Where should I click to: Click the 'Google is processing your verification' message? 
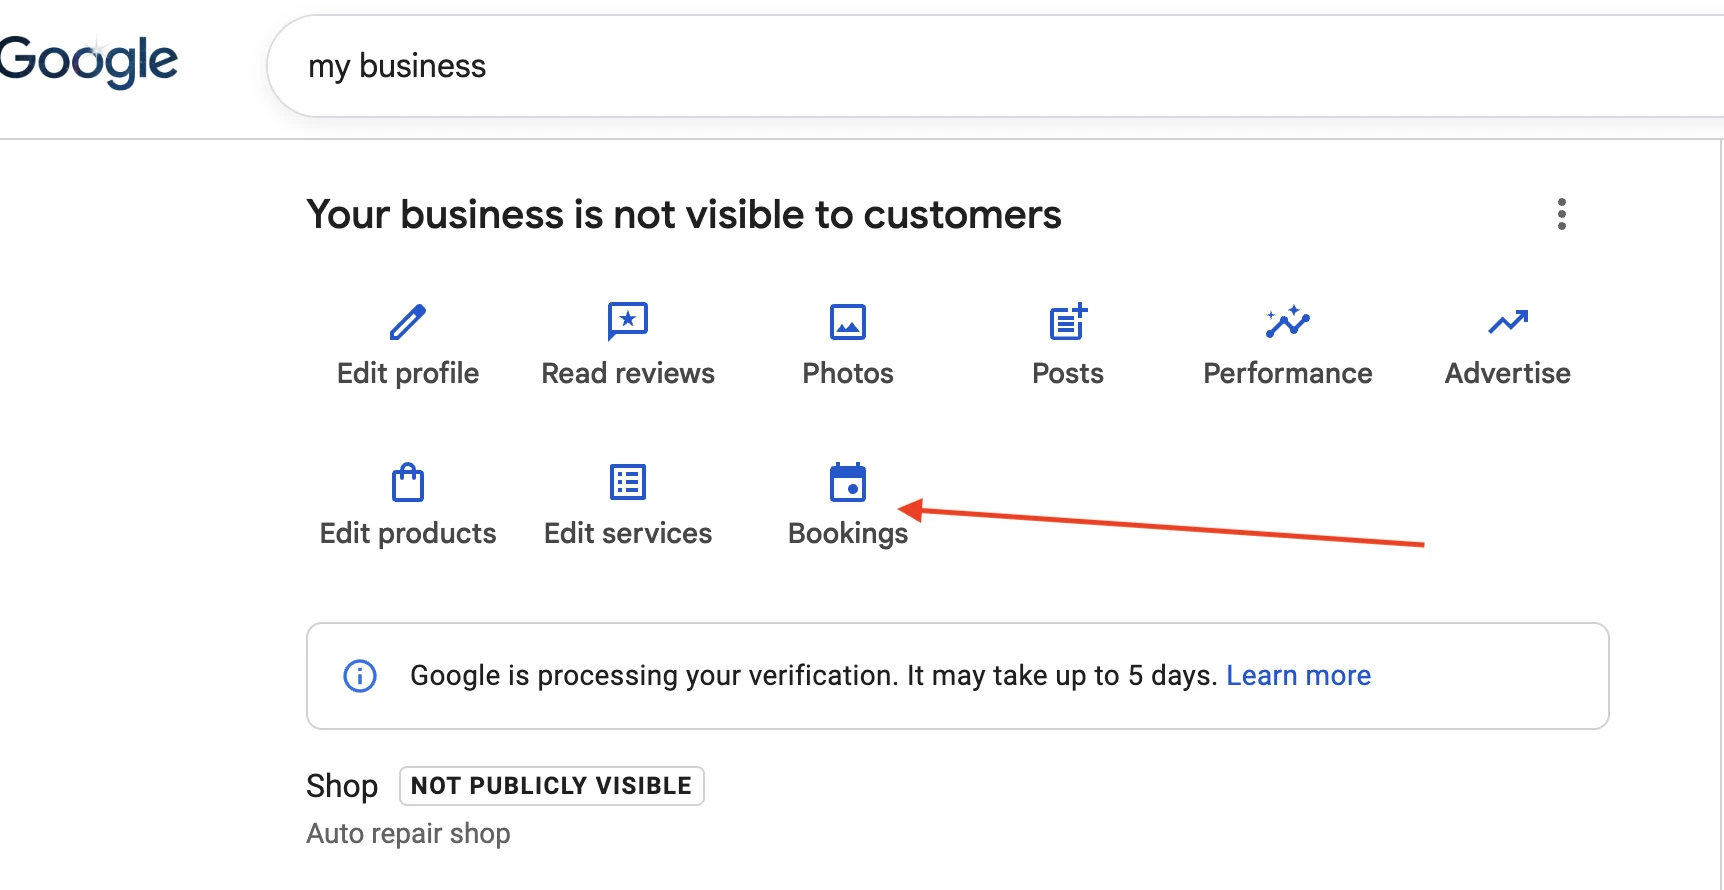(x=813, y=676)
